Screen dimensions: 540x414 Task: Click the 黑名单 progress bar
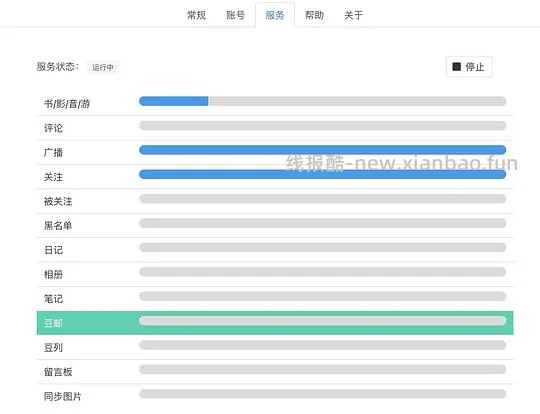coord(322,223)
